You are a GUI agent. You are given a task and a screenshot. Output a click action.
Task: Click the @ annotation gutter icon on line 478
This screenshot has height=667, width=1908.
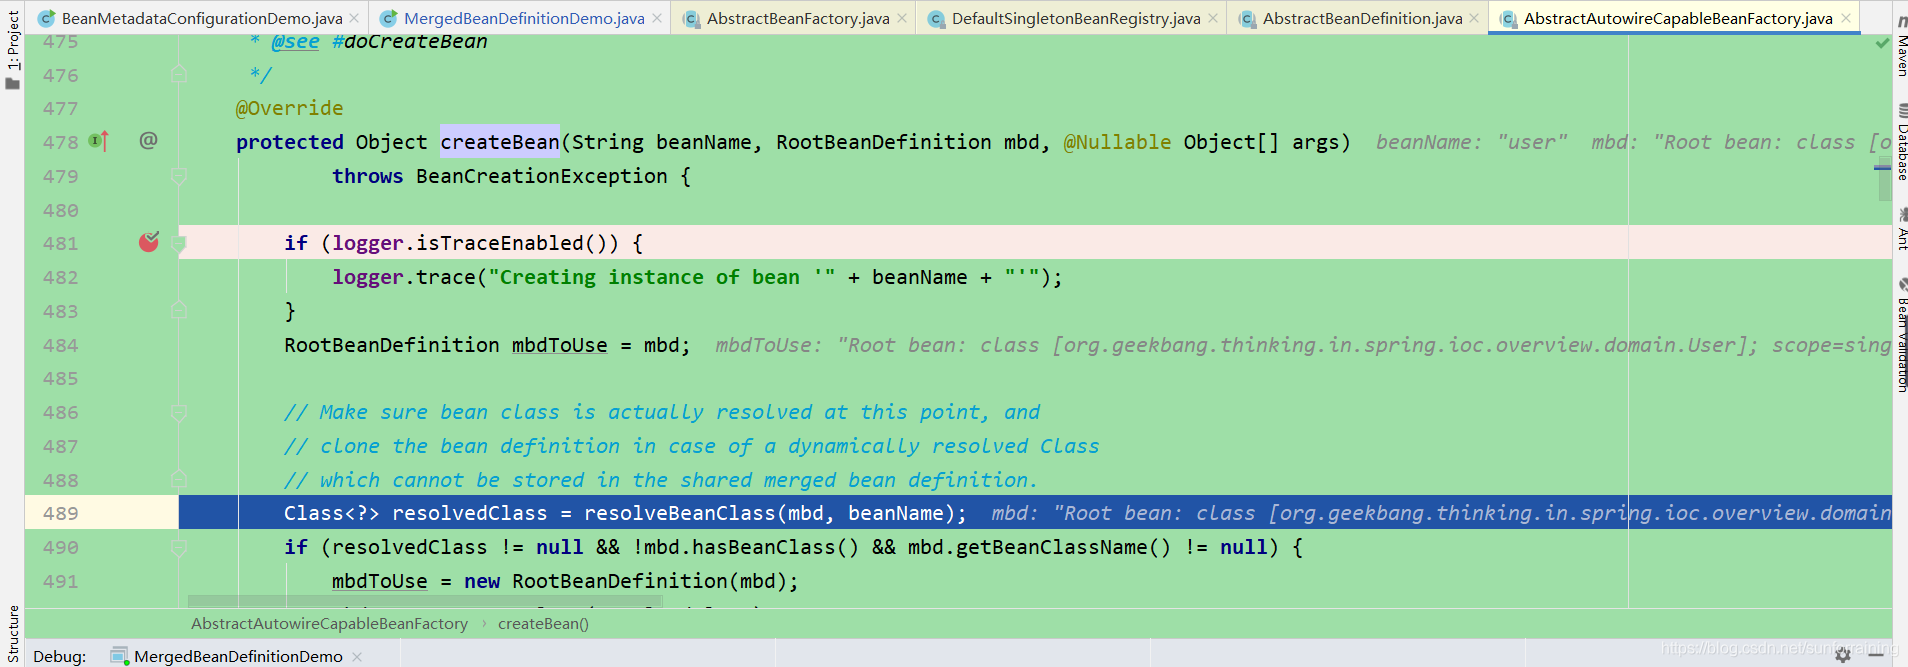pos(148,140)
